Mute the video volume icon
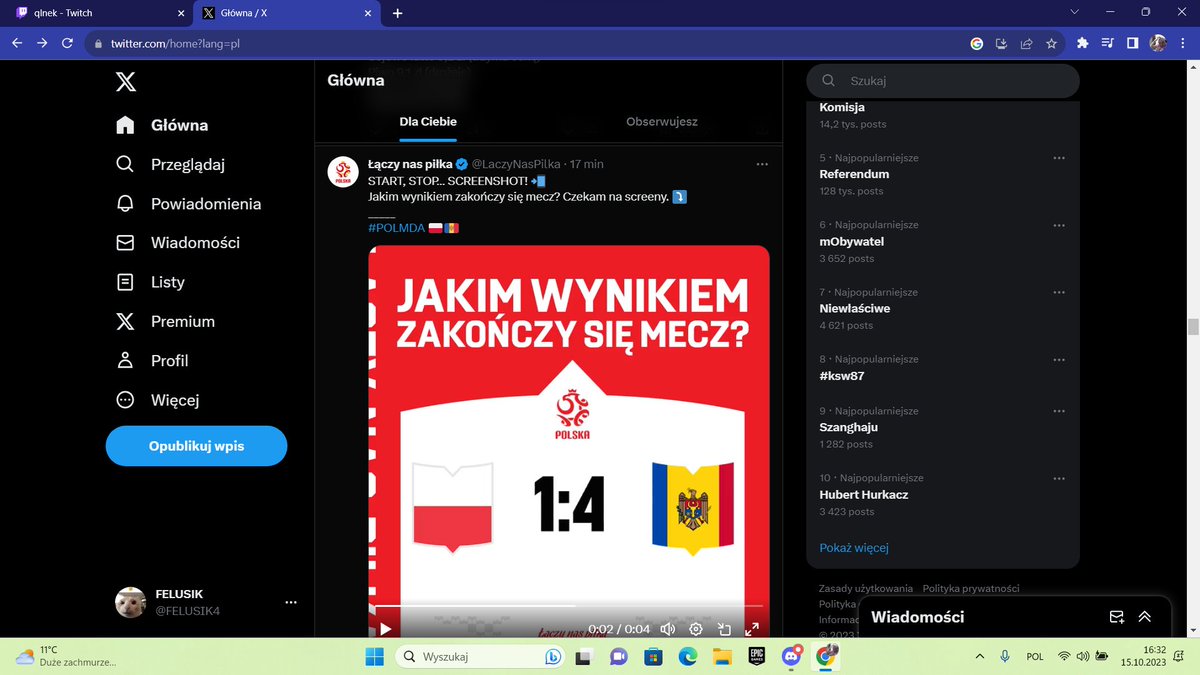The image size is (1200, 675). tap(668, 629)
